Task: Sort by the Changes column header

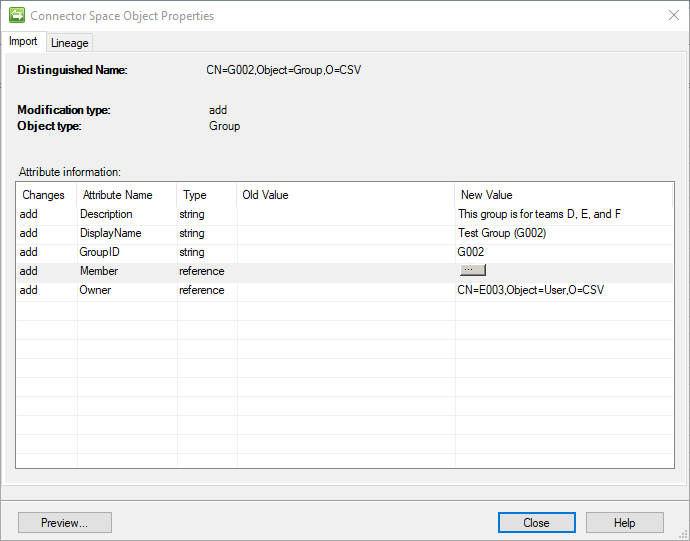Action: click(47, 195)
